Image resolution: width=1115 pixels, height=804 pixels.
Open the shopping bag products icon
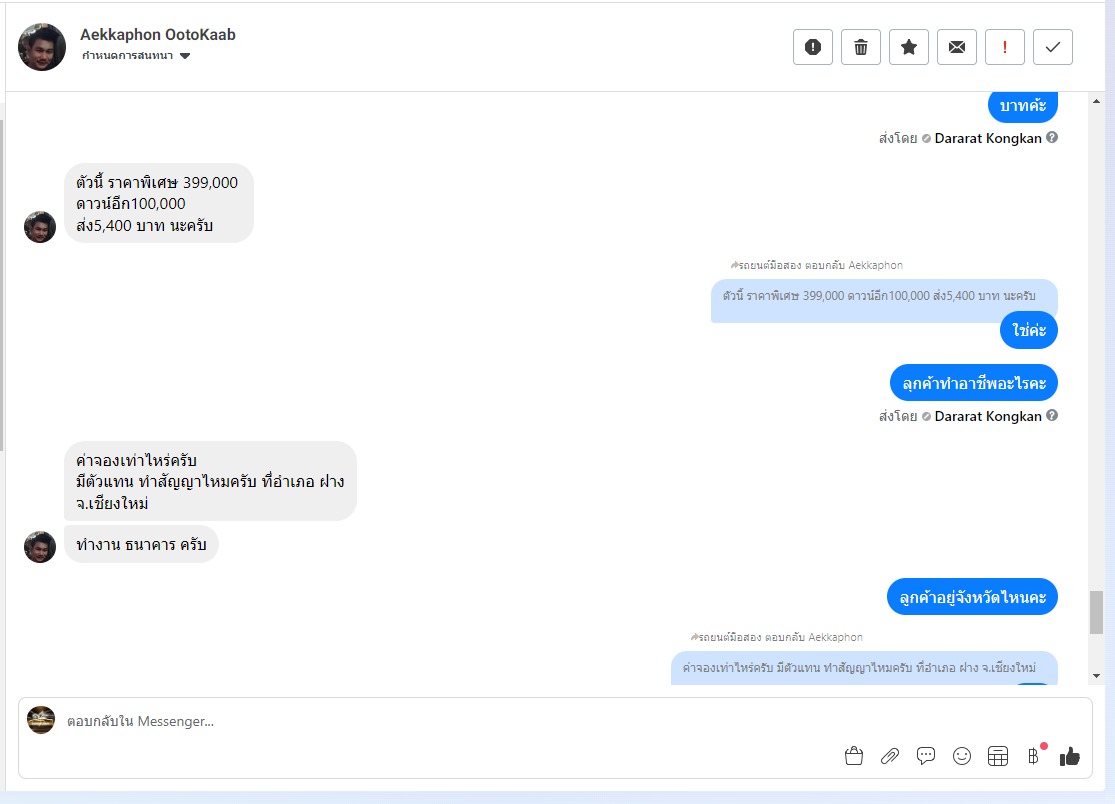click(x=854, y=756)
